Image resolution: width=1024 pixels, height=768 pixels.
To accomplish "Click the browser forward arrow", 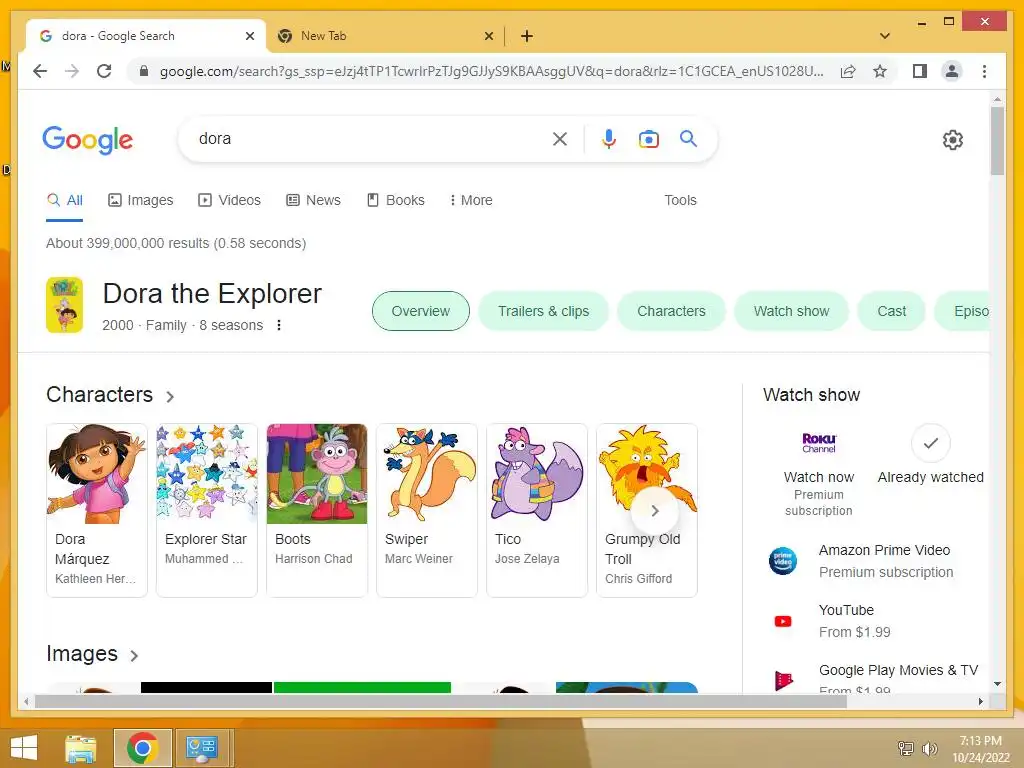I will click(x=72, y=71).
